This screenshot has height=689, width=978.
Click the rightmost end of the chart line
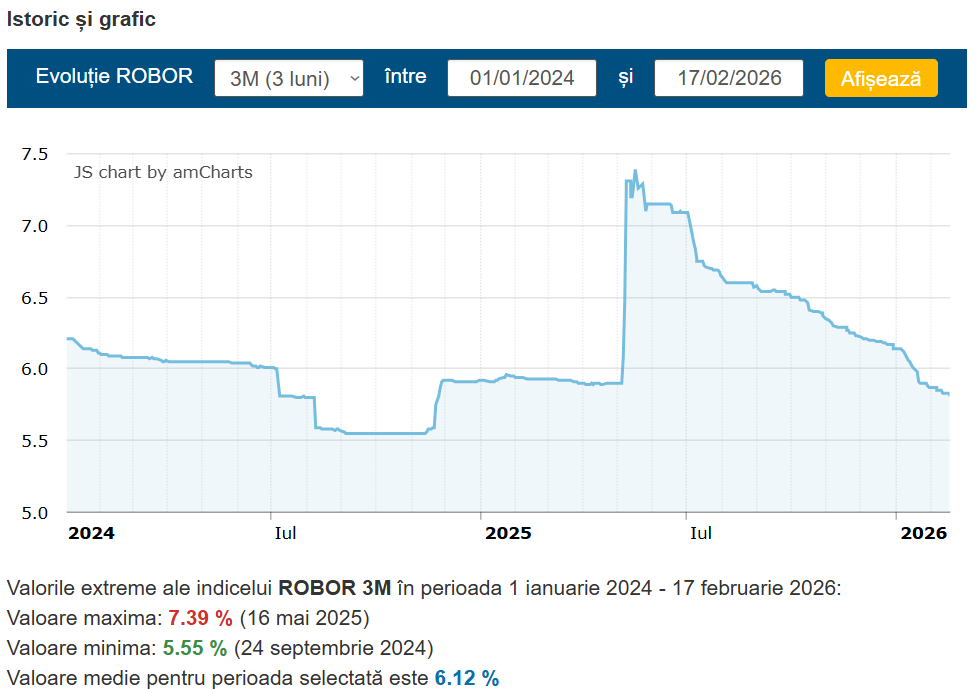coord(948,394)
